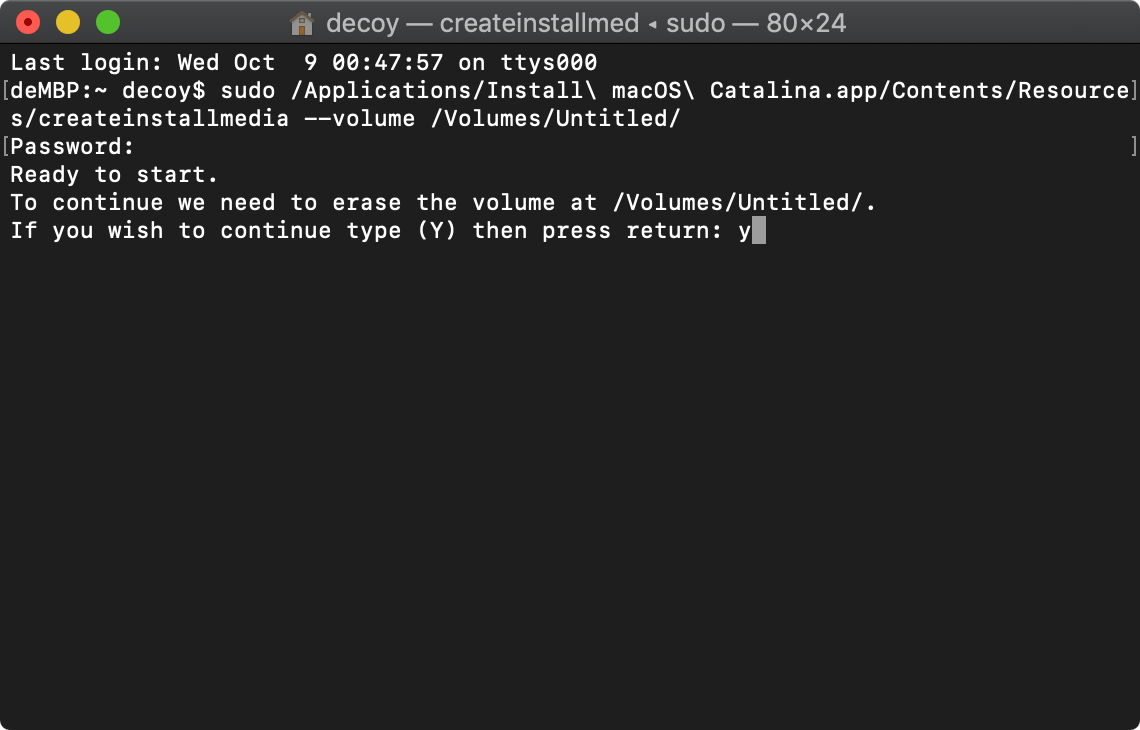Screen dimensions: 1140x730
Task: Click "Catalina.app/Contents/Resource" path text
Action: point(919,91)
